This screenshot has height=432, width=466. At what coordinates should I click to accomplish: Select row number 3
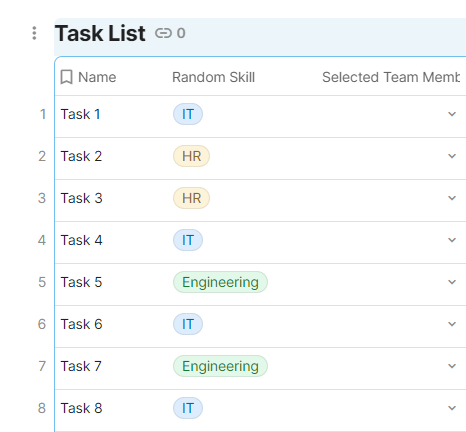[42, 198]
